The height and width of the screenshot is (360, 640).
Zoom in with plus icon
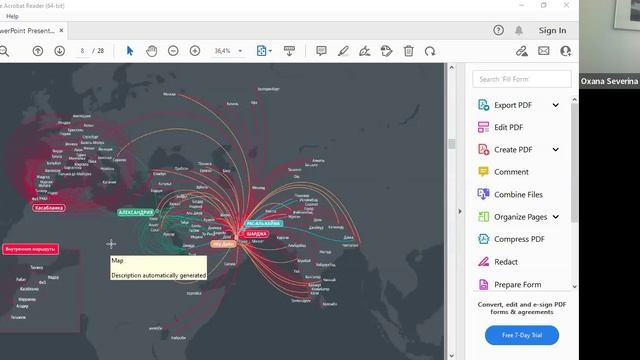click(195, 51)
